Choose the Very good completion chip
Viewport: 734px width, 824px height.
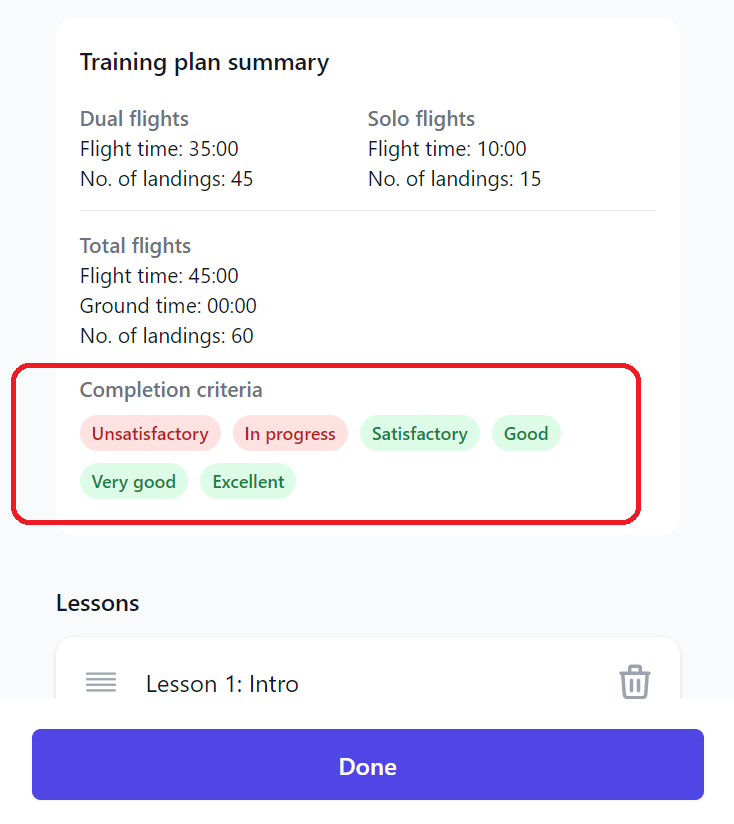pyautogui.click(x=134, y=481)
